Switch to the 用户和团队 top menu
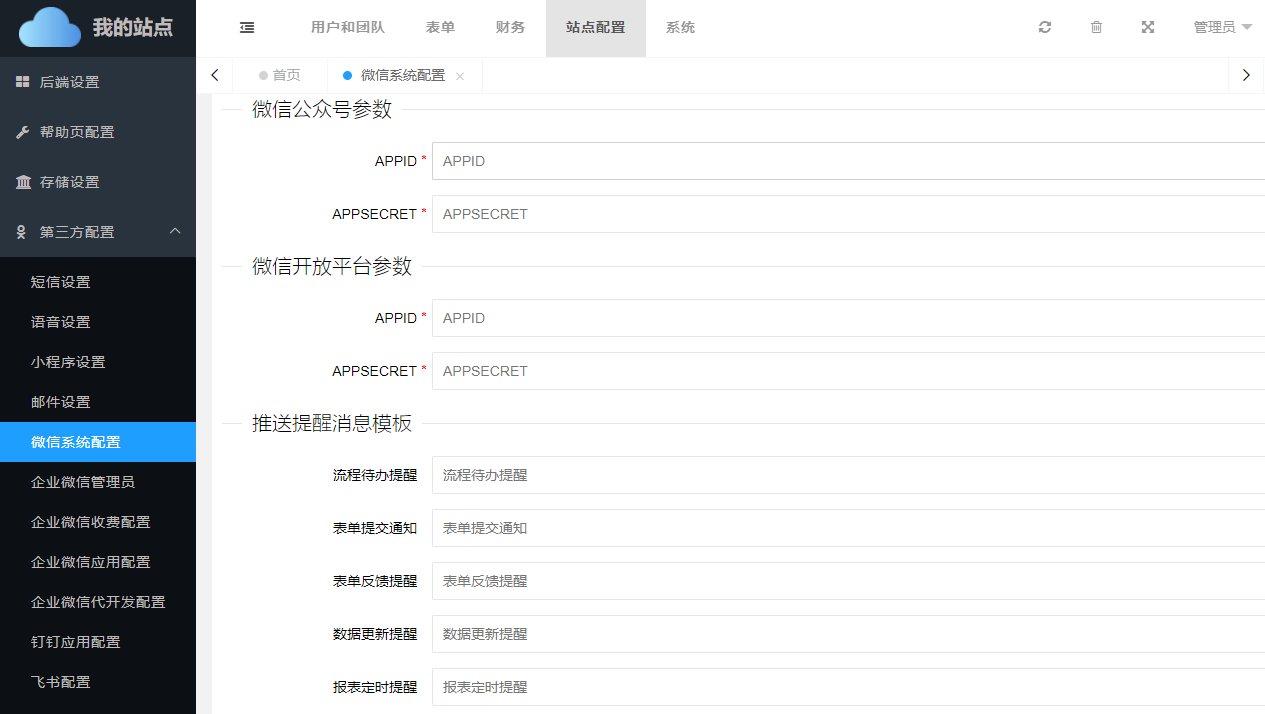The width and height of the screenshot is (1265, 714). click(x=347, y=28)
